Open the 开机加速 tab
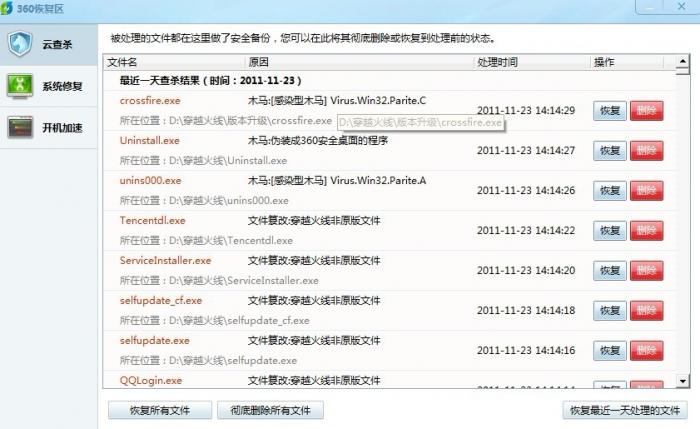 (x=49, y=128)
